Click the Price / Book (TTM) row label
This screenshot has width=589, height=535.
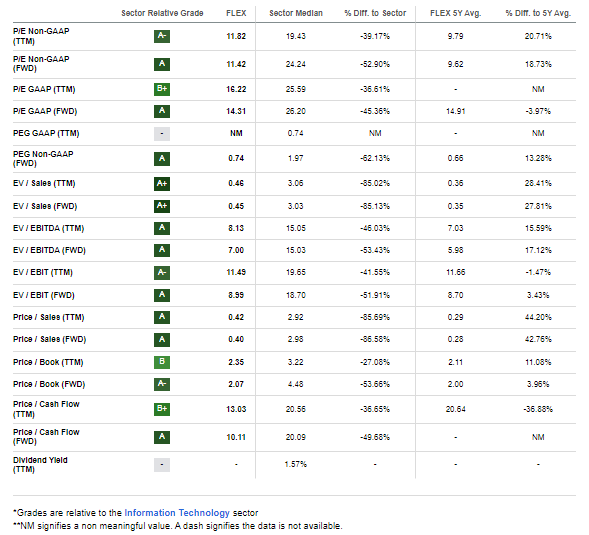(x=48, y=362)
